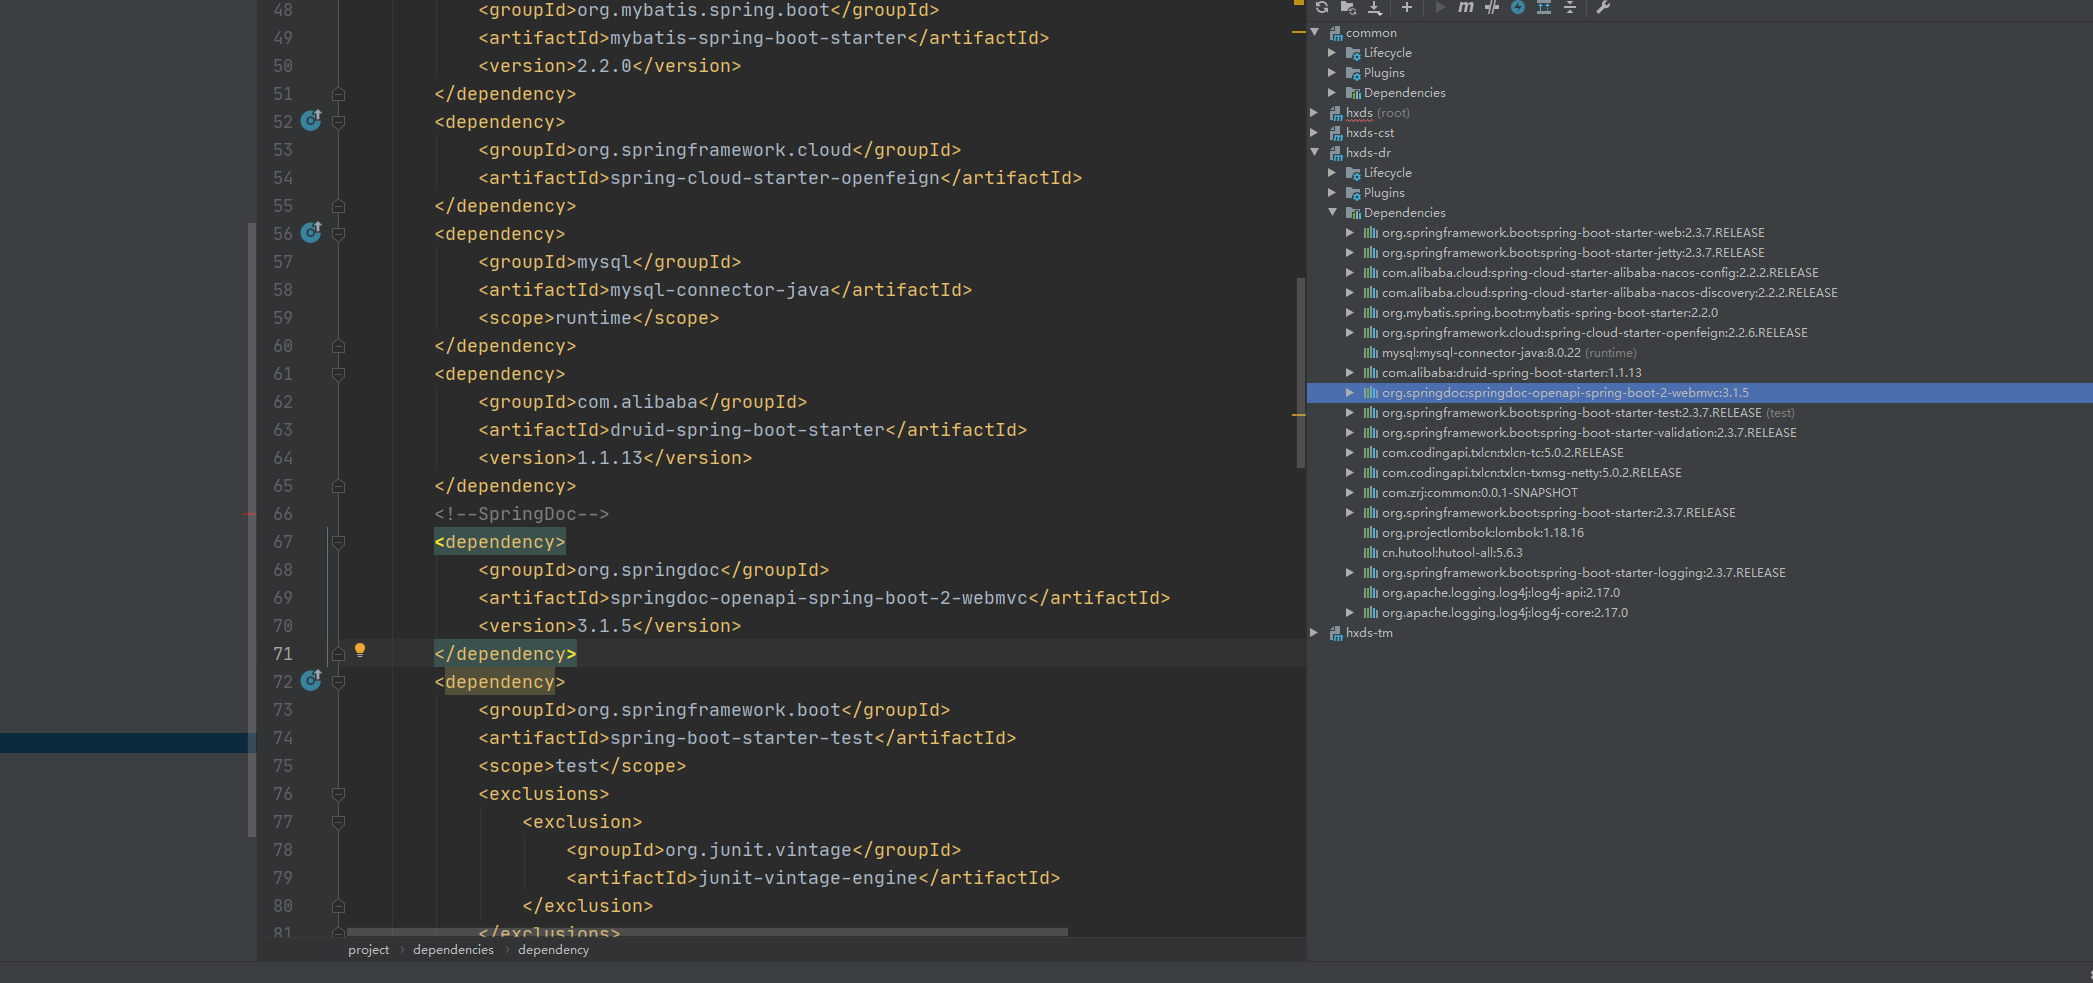The width and height of the screenshot is (2093, 983).
Task: Collapse hxds-dr Dependencies node
Action: point(1332,213)
